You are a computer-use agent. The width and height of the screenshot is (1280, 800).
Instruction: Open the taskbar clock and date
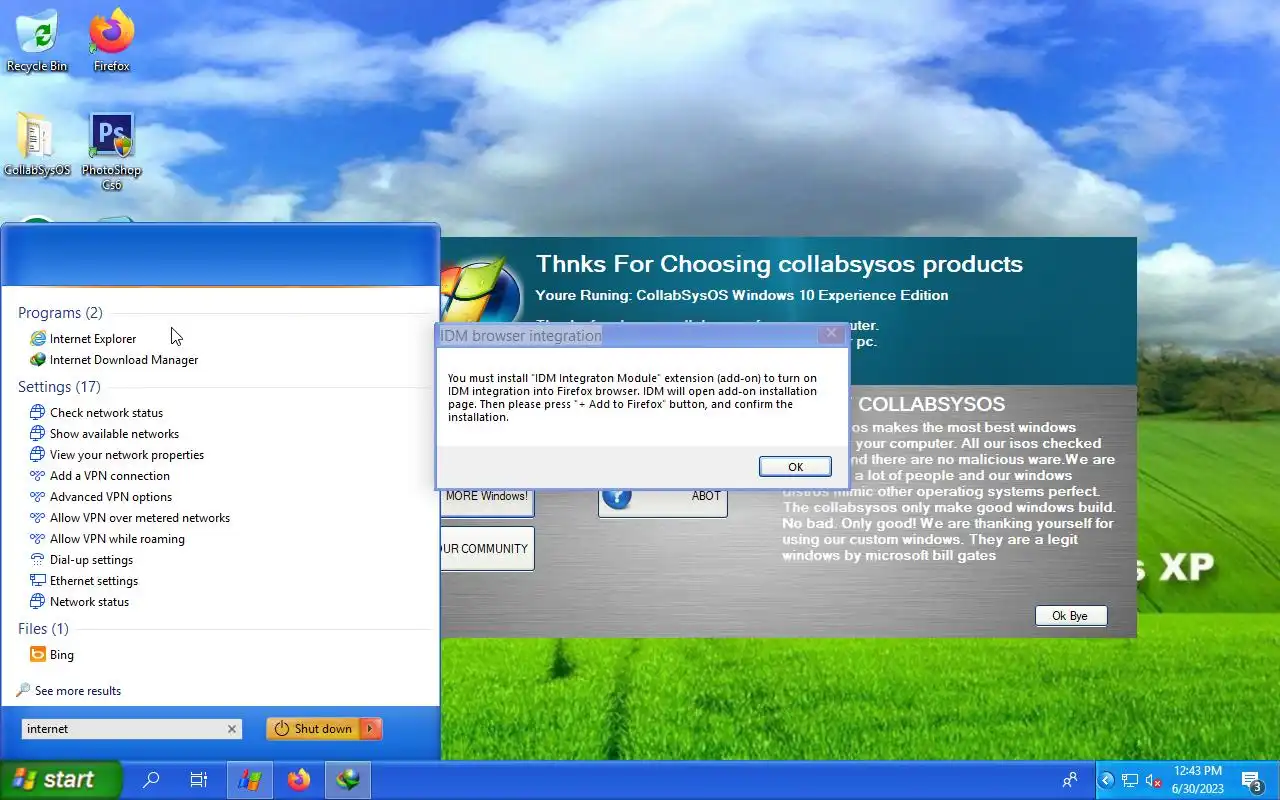point(1198,780)
